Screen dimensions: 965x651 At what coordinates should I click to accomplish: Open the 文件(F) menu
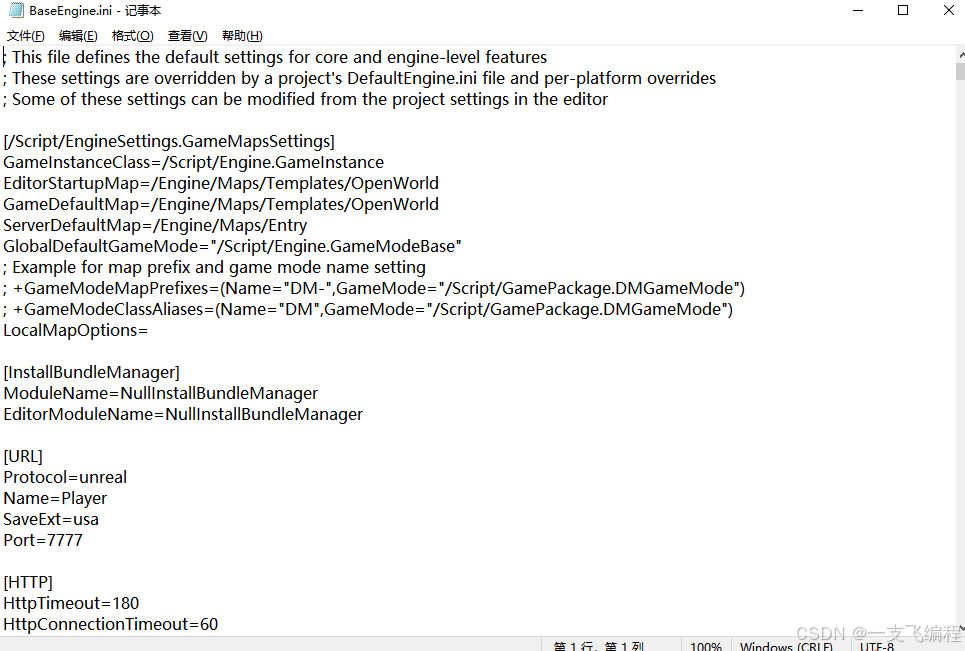tap(25, 36)
